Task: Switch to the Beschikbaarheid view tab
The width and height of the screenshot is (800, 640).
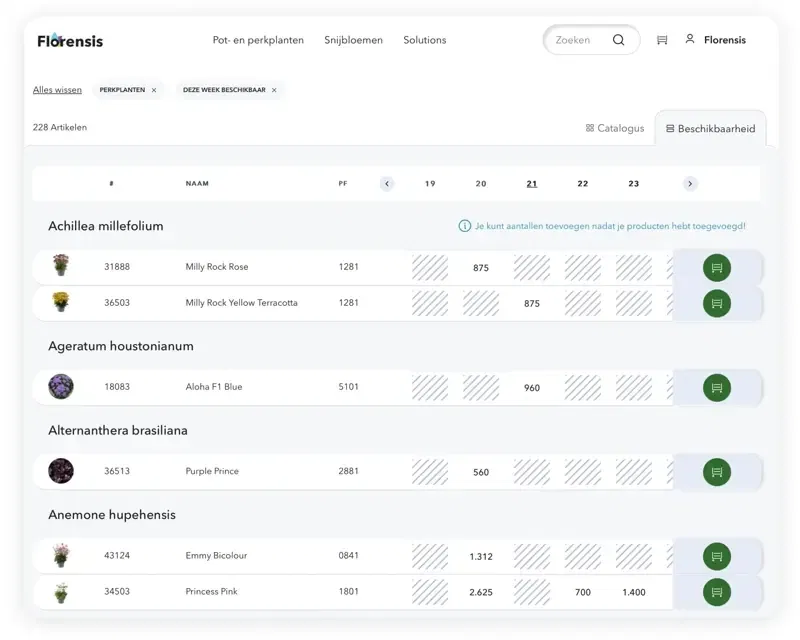Action: 710,129
